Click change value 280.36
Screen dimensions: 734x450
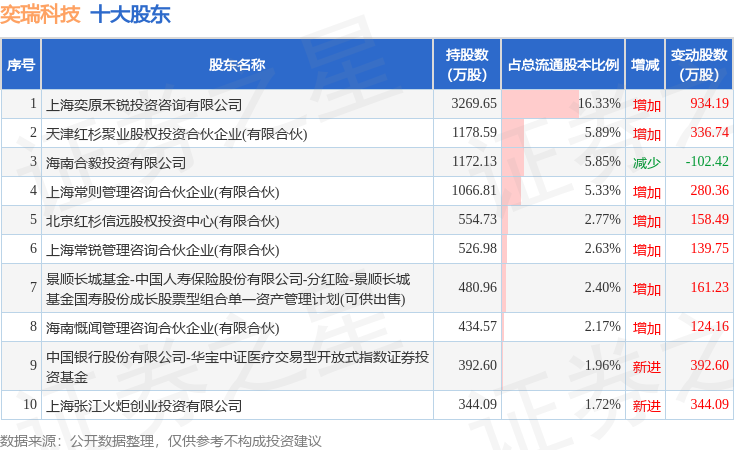tap(710, 190)
